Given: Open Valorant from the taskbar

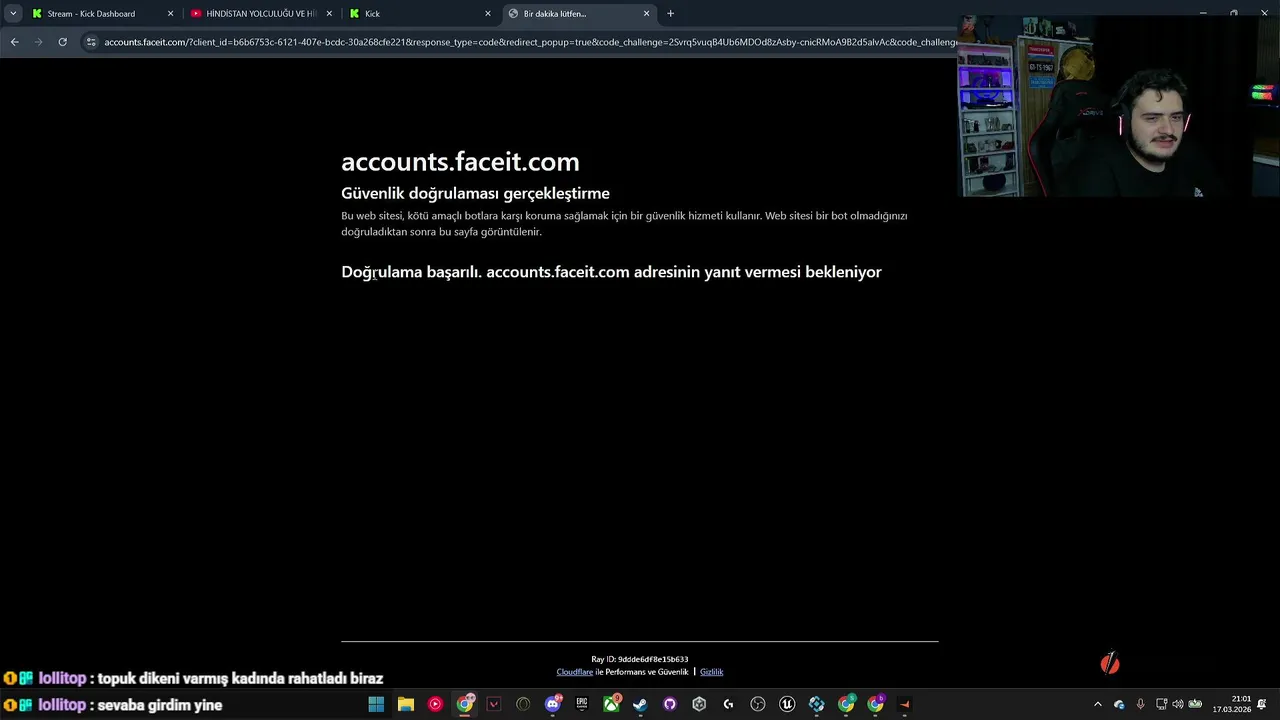Looking at the screenshot, I should 494,704.
